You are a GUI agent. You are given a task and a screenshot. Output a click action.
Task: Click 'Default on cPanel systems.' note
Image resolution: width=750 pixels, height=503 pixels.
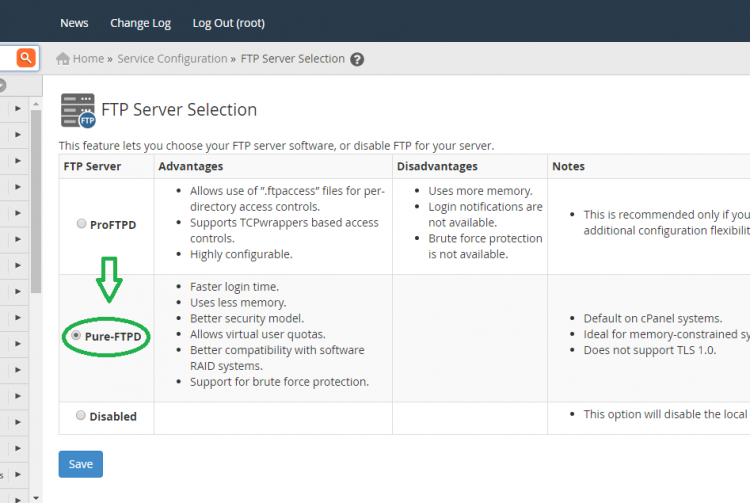click(x=653, y=318)
